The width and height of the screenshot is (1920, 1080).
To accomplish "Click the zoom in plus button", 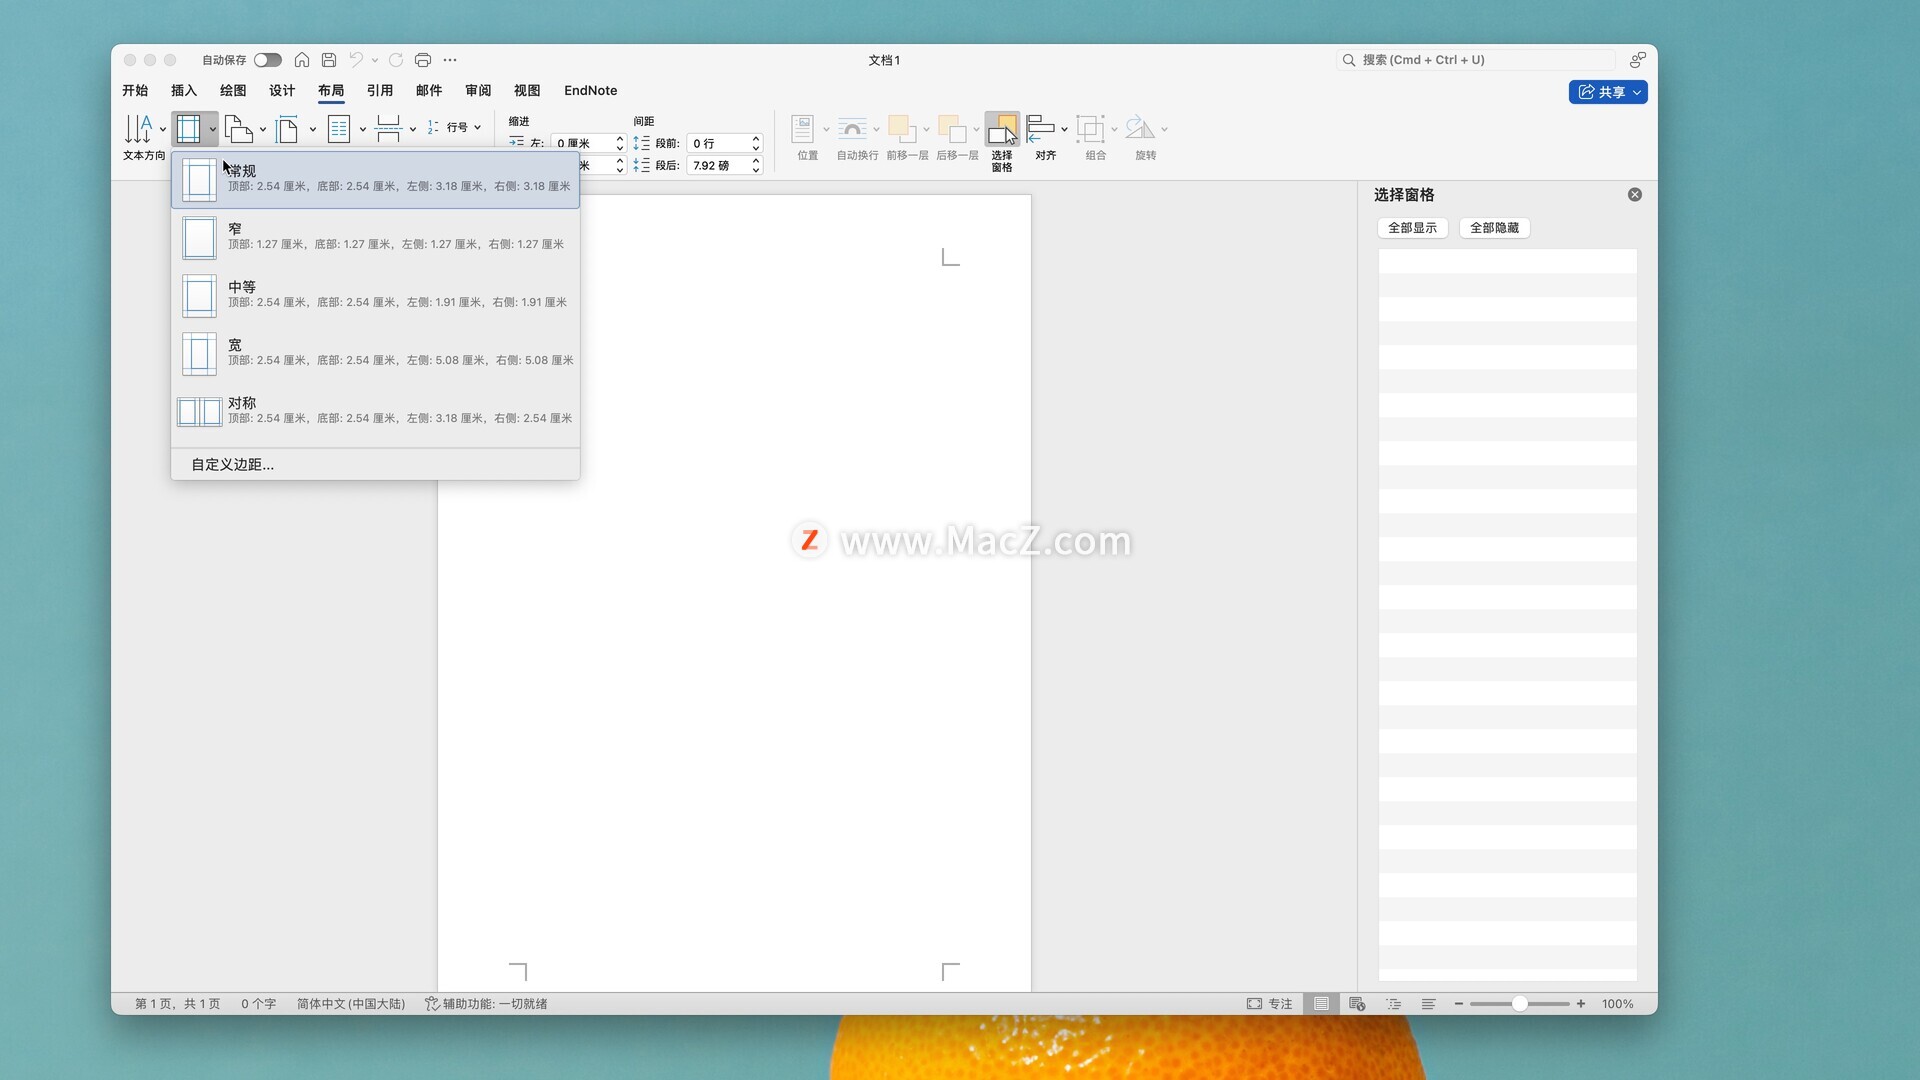I will point(1581,1004).
